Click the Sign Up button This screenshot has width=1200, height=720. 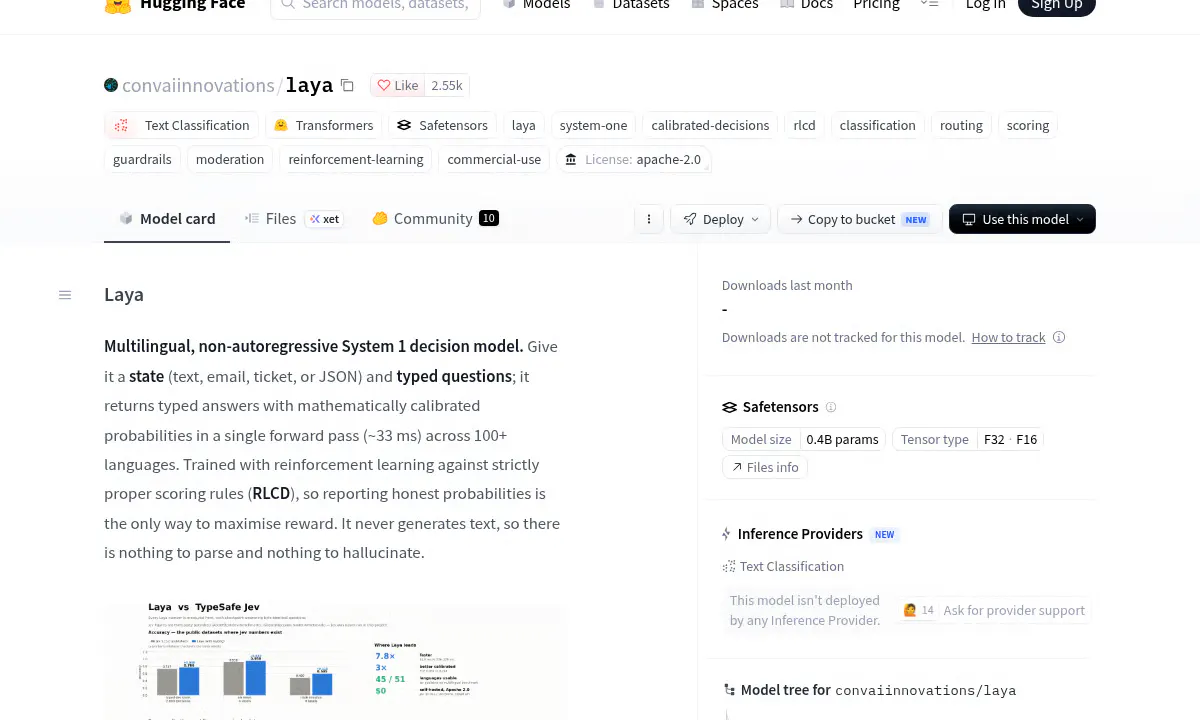1056,5
